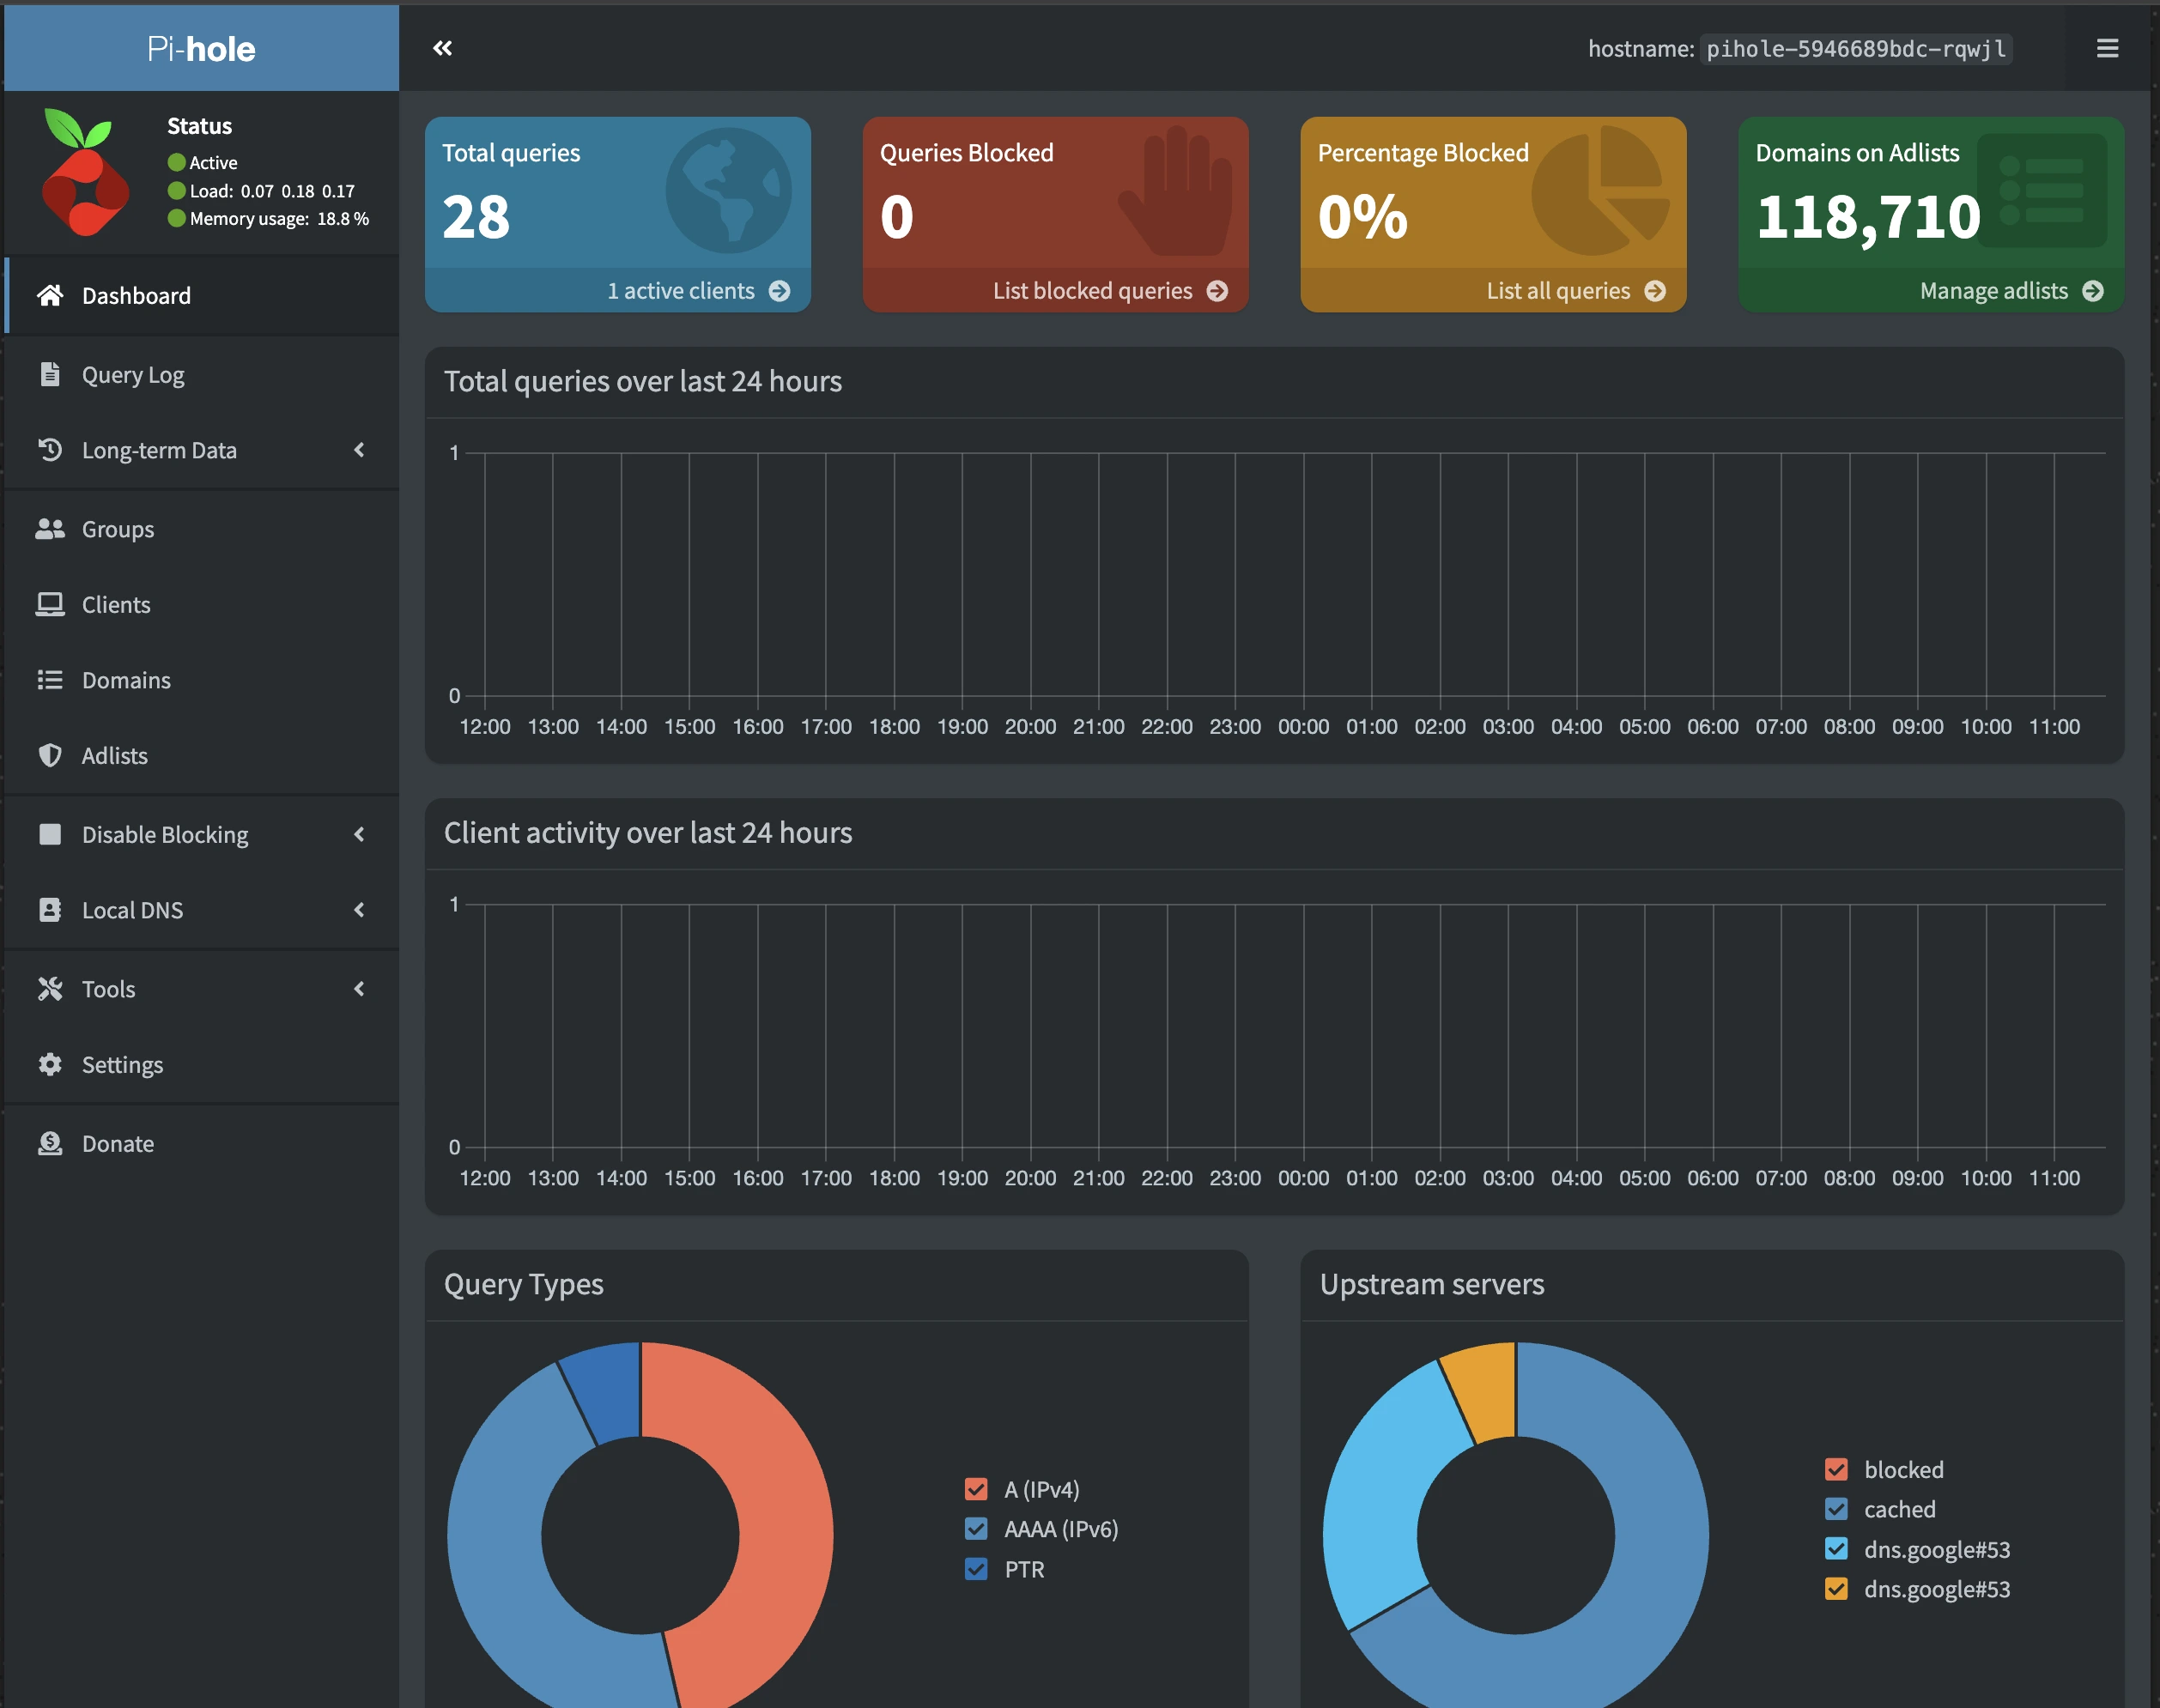2160x1708 pixels.
Task: Uncheck the A (IPv4) query type
Action: point(975,1488)
